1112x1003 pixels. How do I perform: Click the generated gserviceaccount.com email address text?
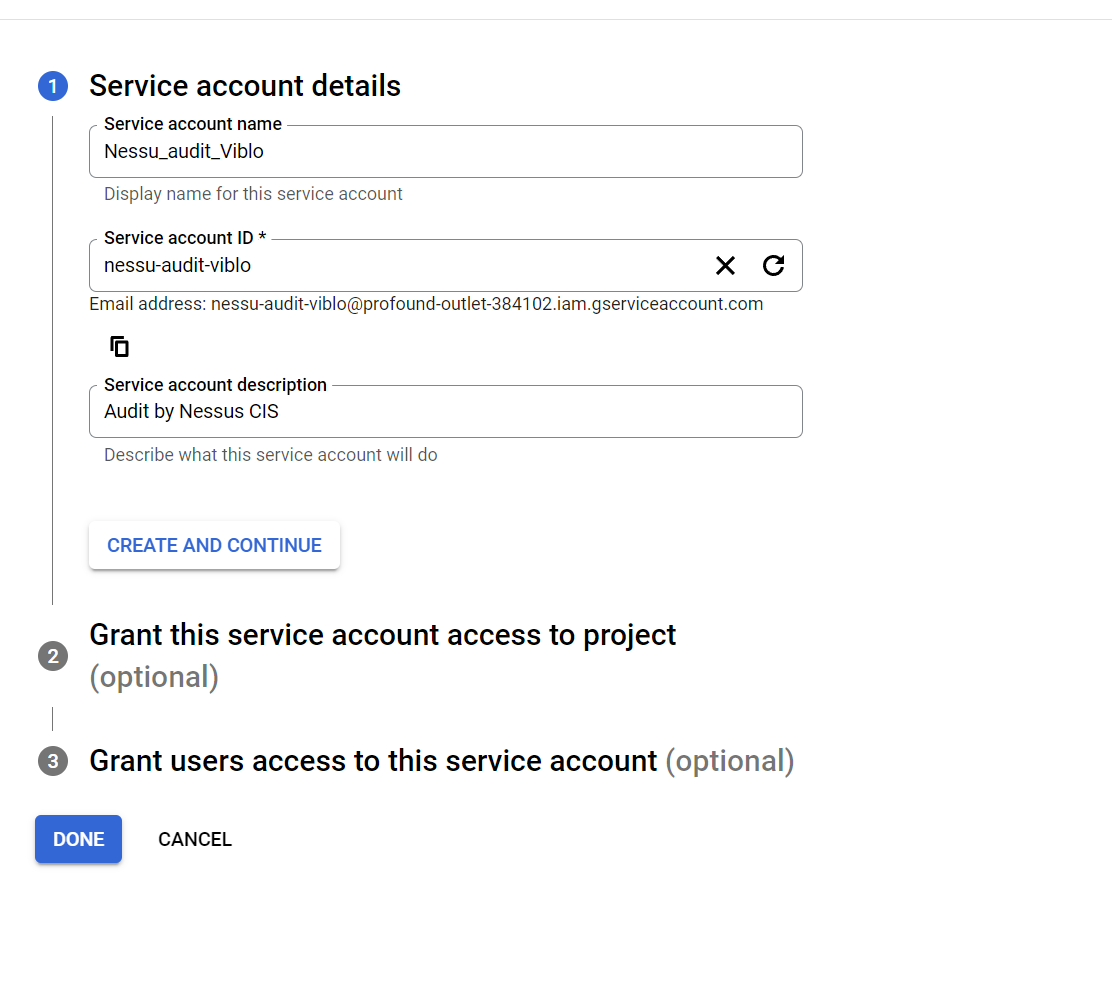[x=486, y=304]
